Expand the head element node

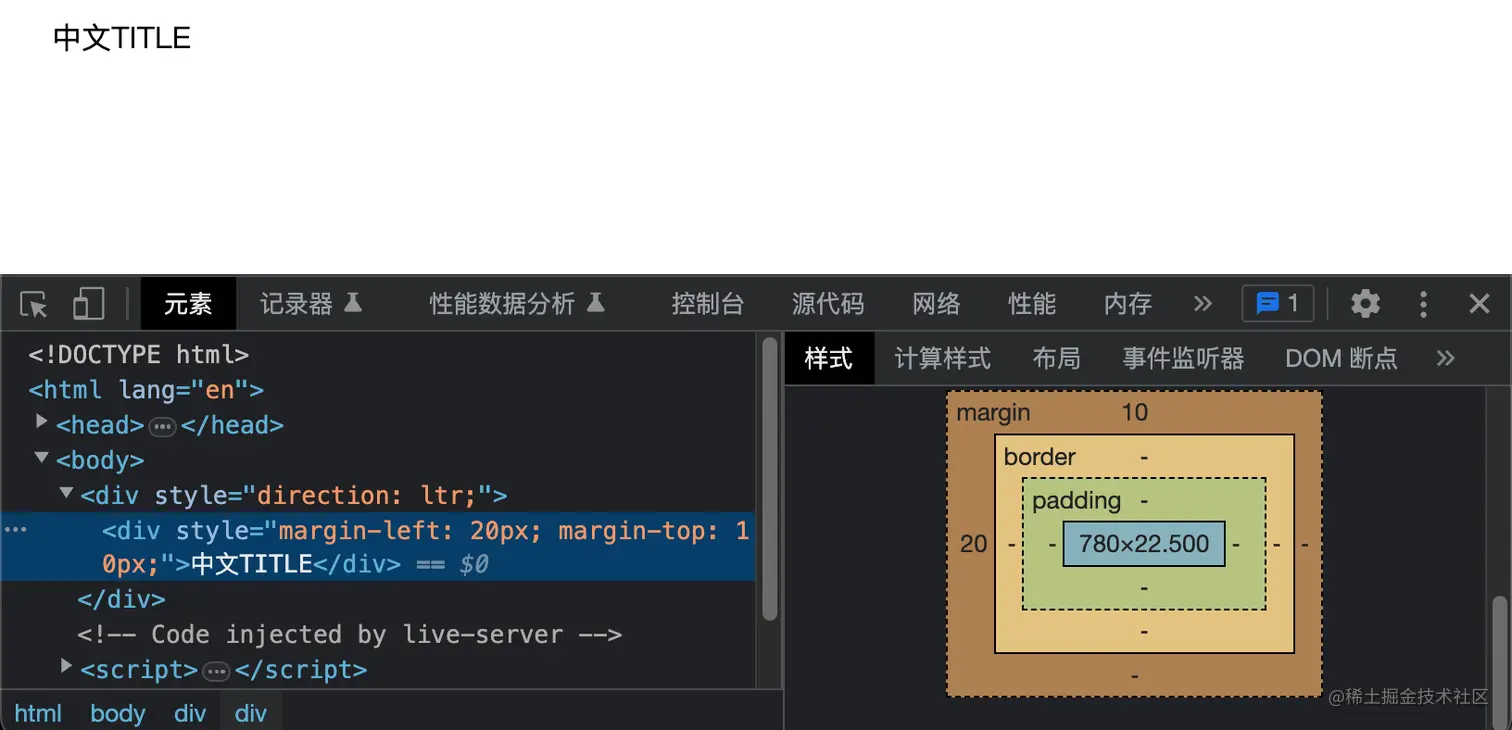click(42, 421)
